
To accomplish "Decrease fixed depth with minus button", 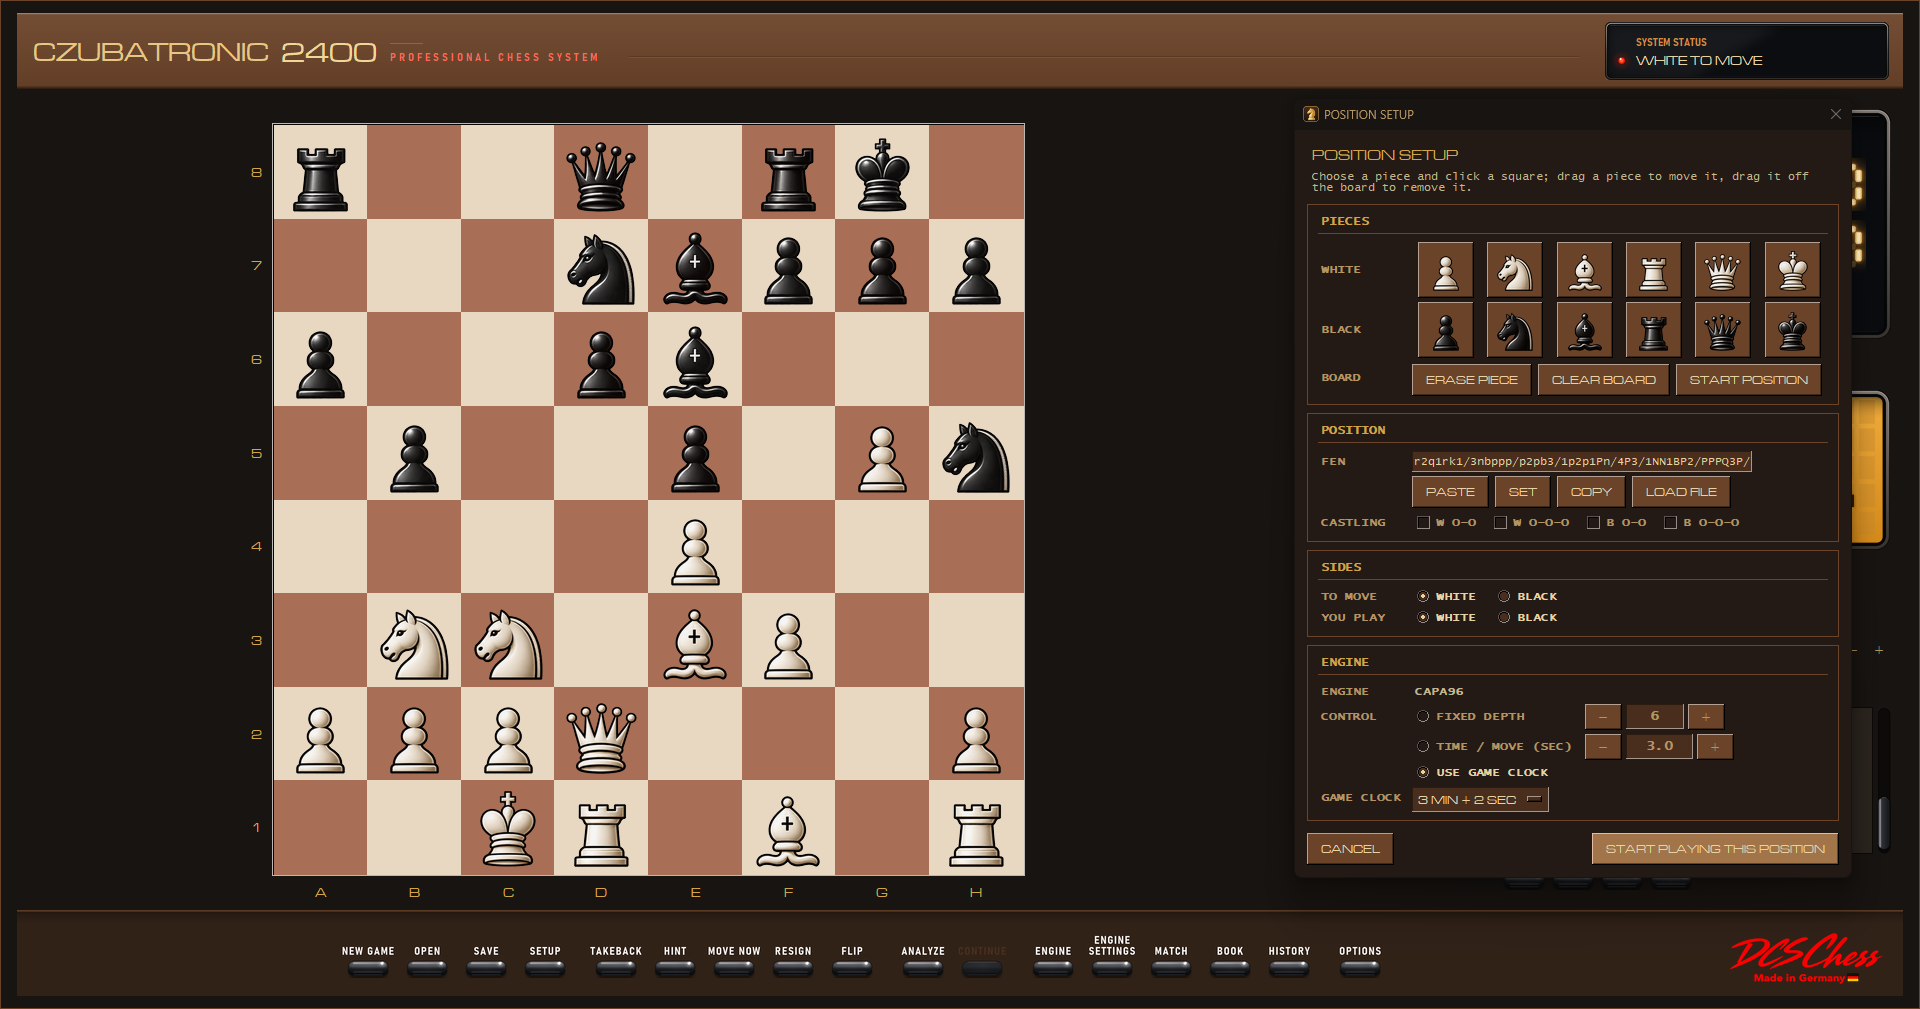I will (x=1603, y=716).
